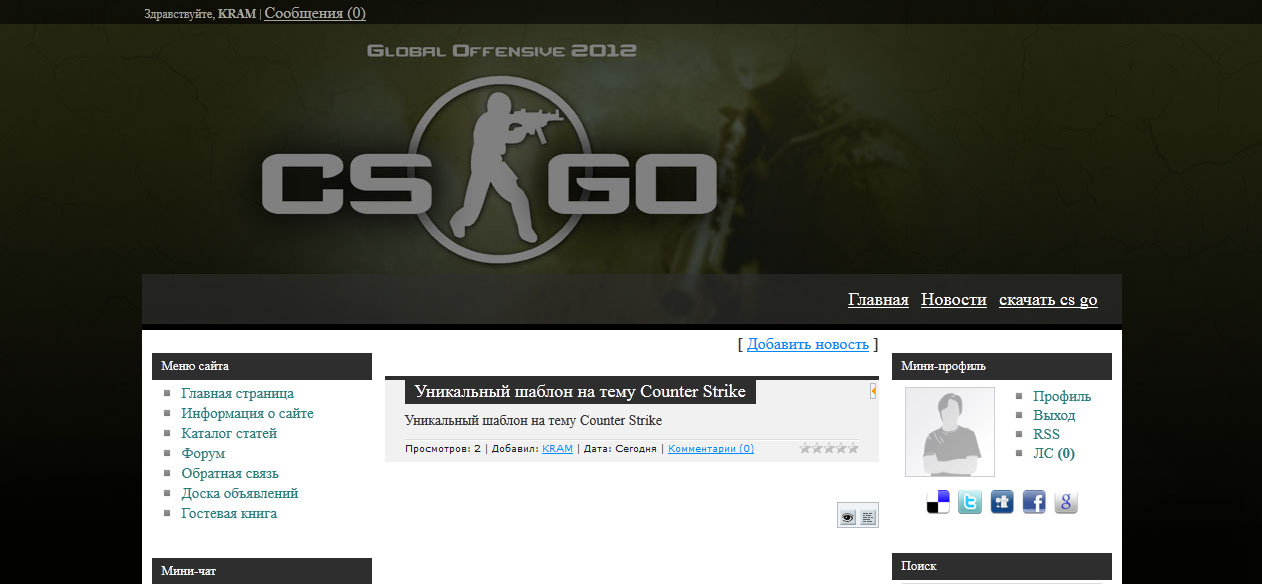Open the RSS feed link
Screen dimensions: 1262x584
pos(1047,435)
